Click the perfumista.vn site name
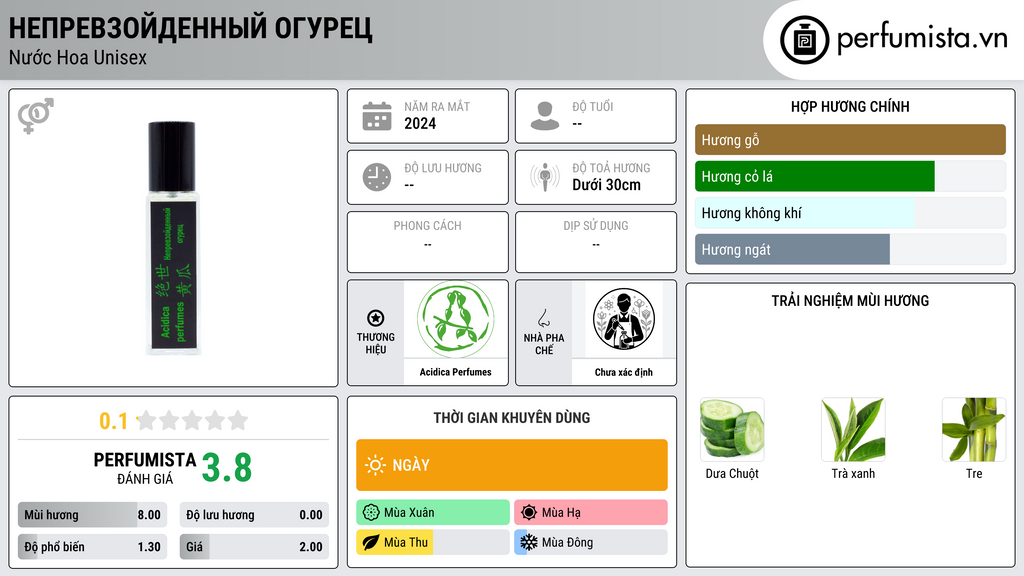 (x=922, y=39)
